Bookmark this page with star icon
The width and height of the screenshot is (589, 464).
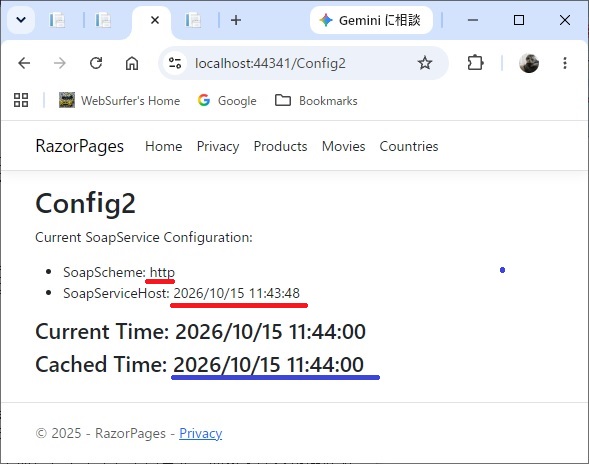pyautogui.click(x=425, y=63)
